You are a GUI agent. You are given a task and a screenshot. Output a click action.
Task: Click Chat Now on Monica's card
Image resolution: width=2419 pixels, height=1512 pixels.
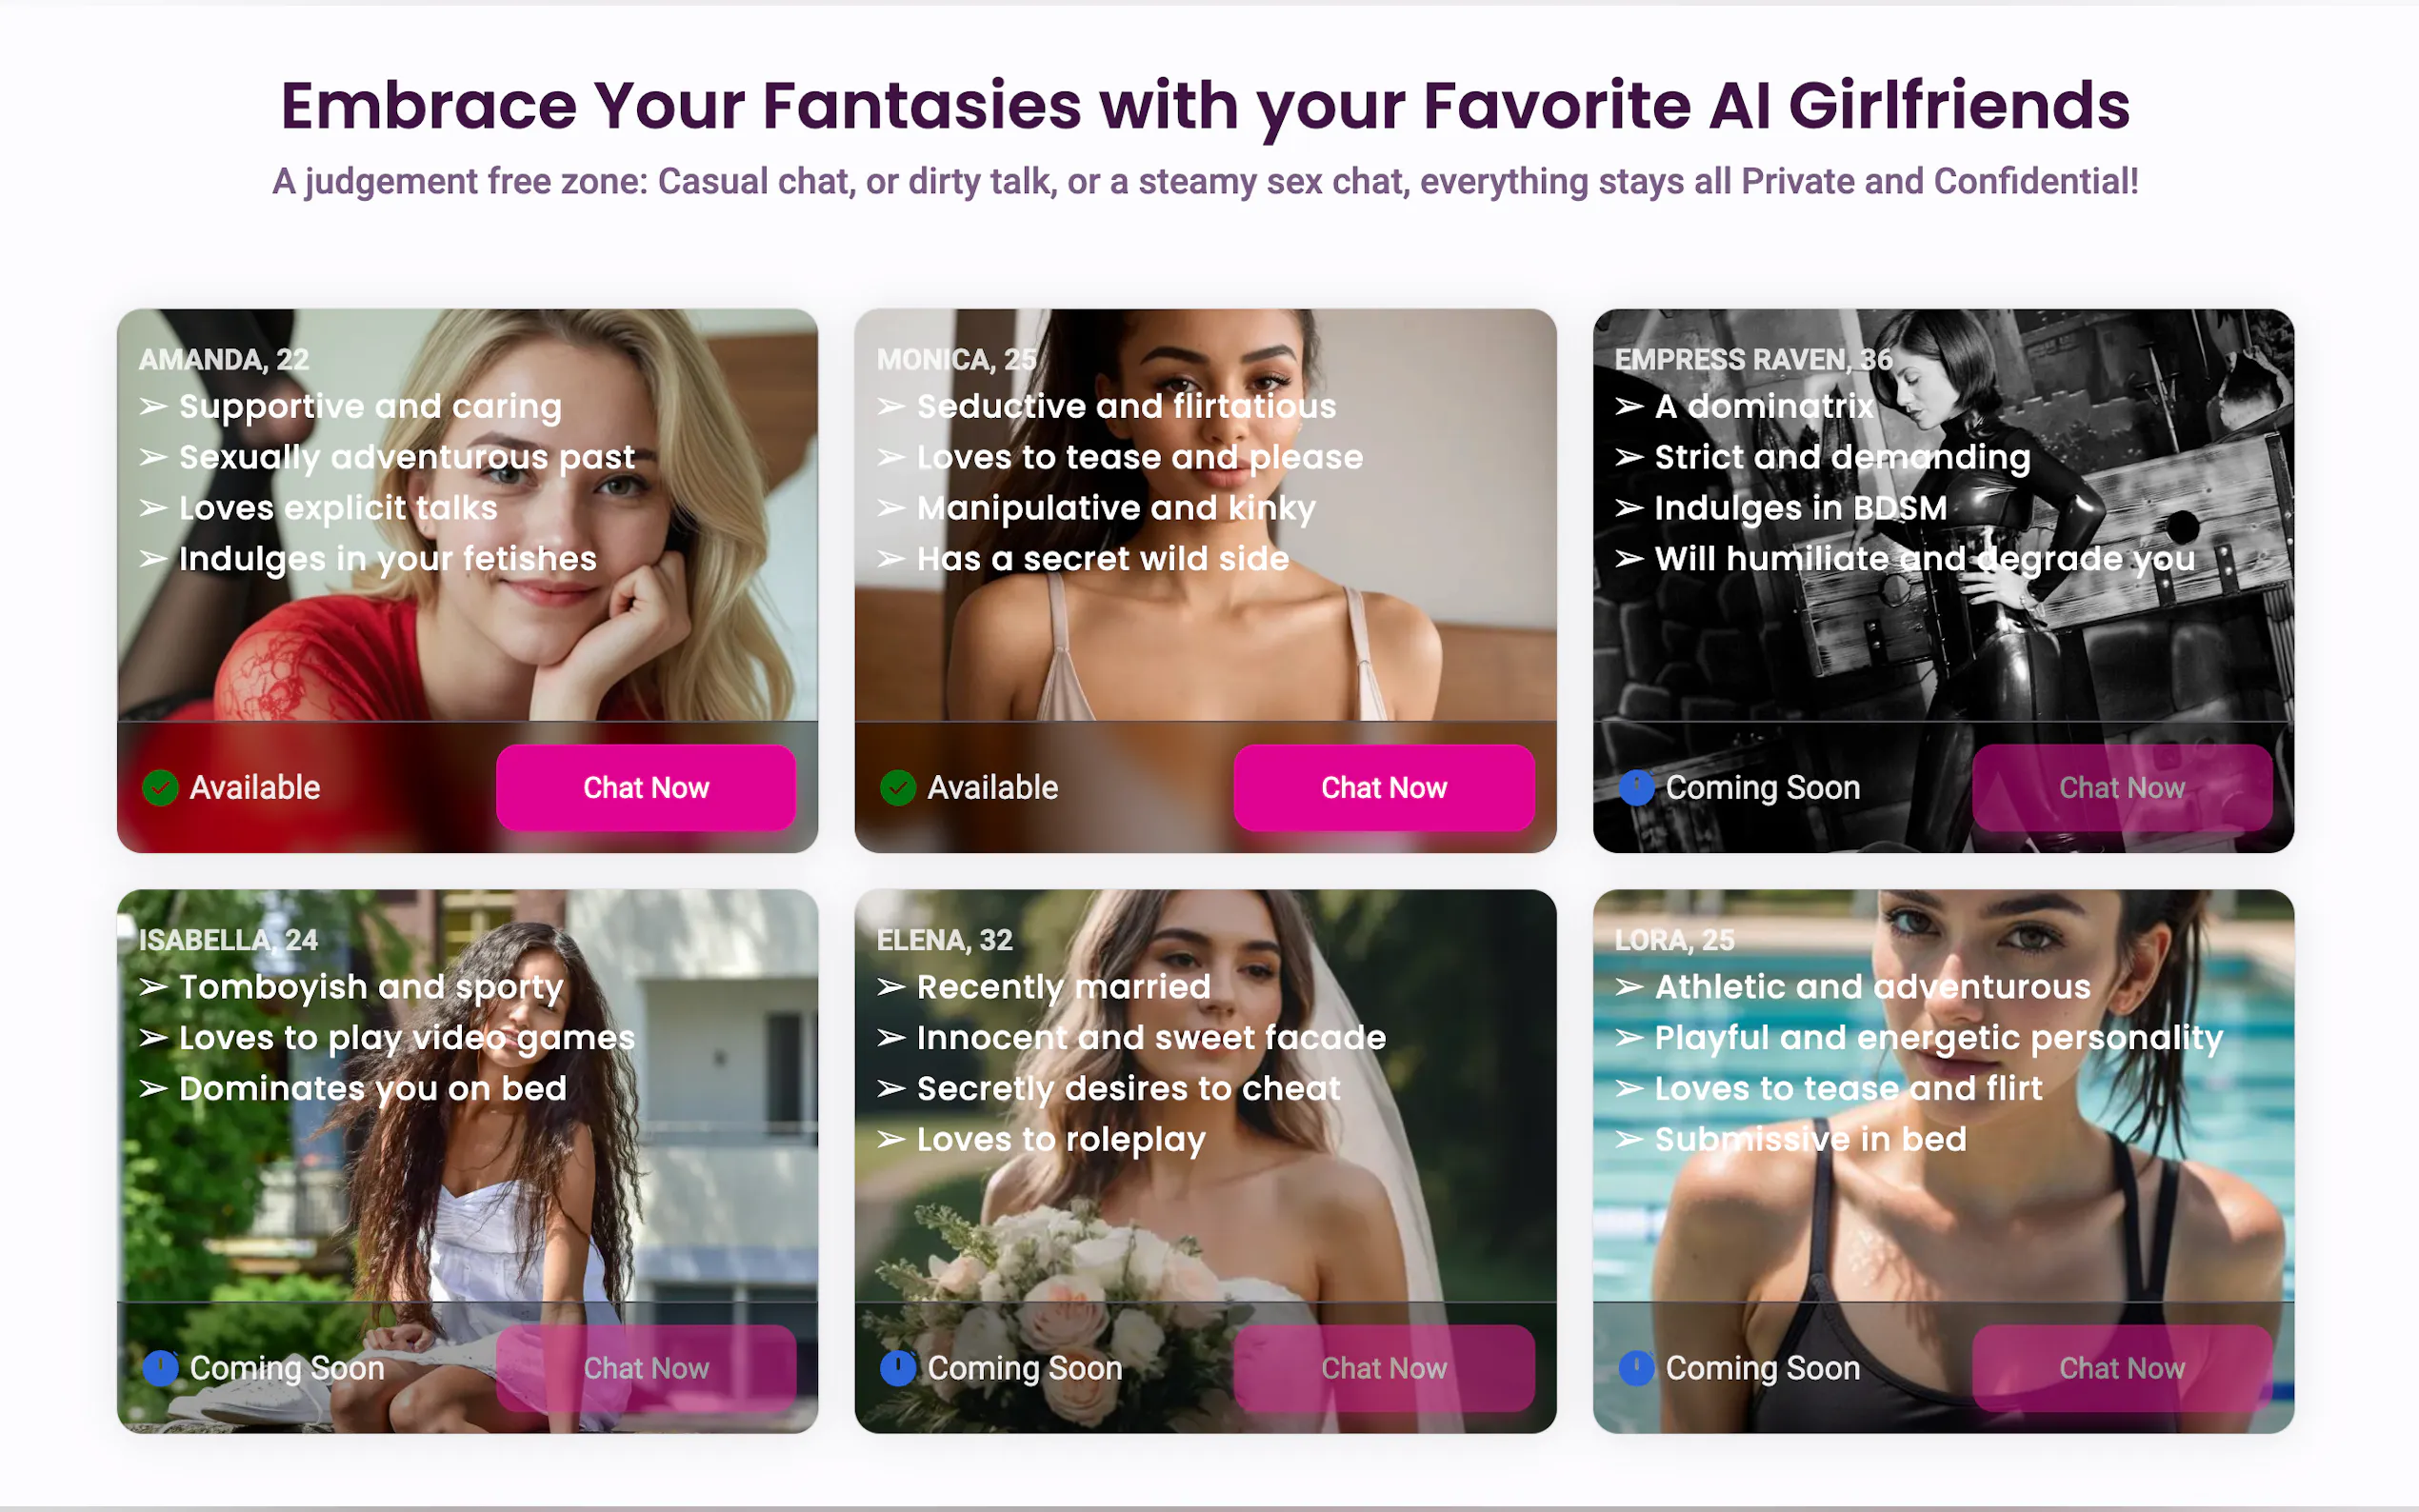tap(1384, 788)
